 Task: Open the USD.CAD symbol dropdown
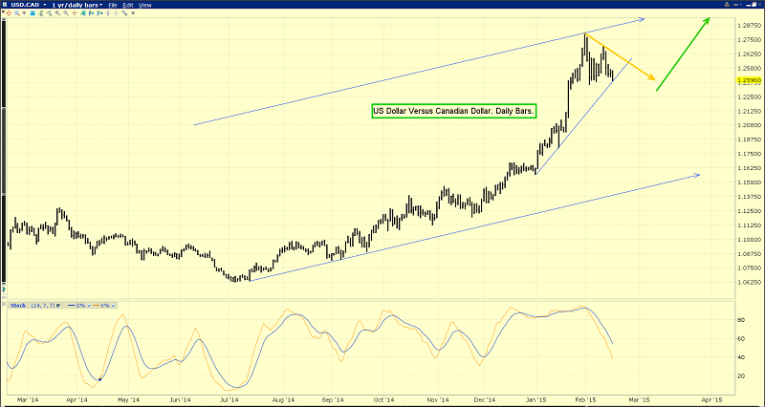click(45, 5)
